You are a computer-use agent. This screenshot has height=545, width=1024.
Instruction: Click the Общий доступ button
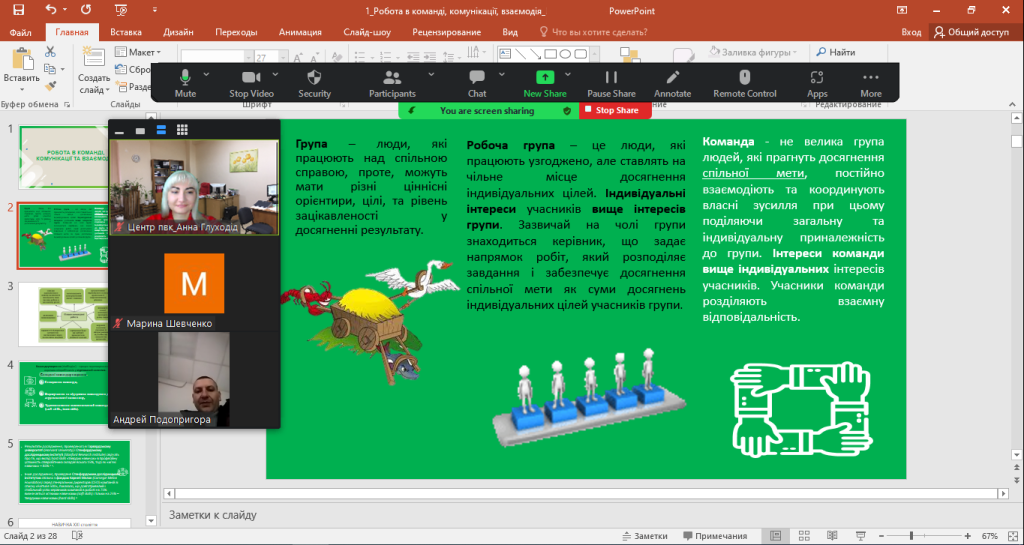[971, 32]
